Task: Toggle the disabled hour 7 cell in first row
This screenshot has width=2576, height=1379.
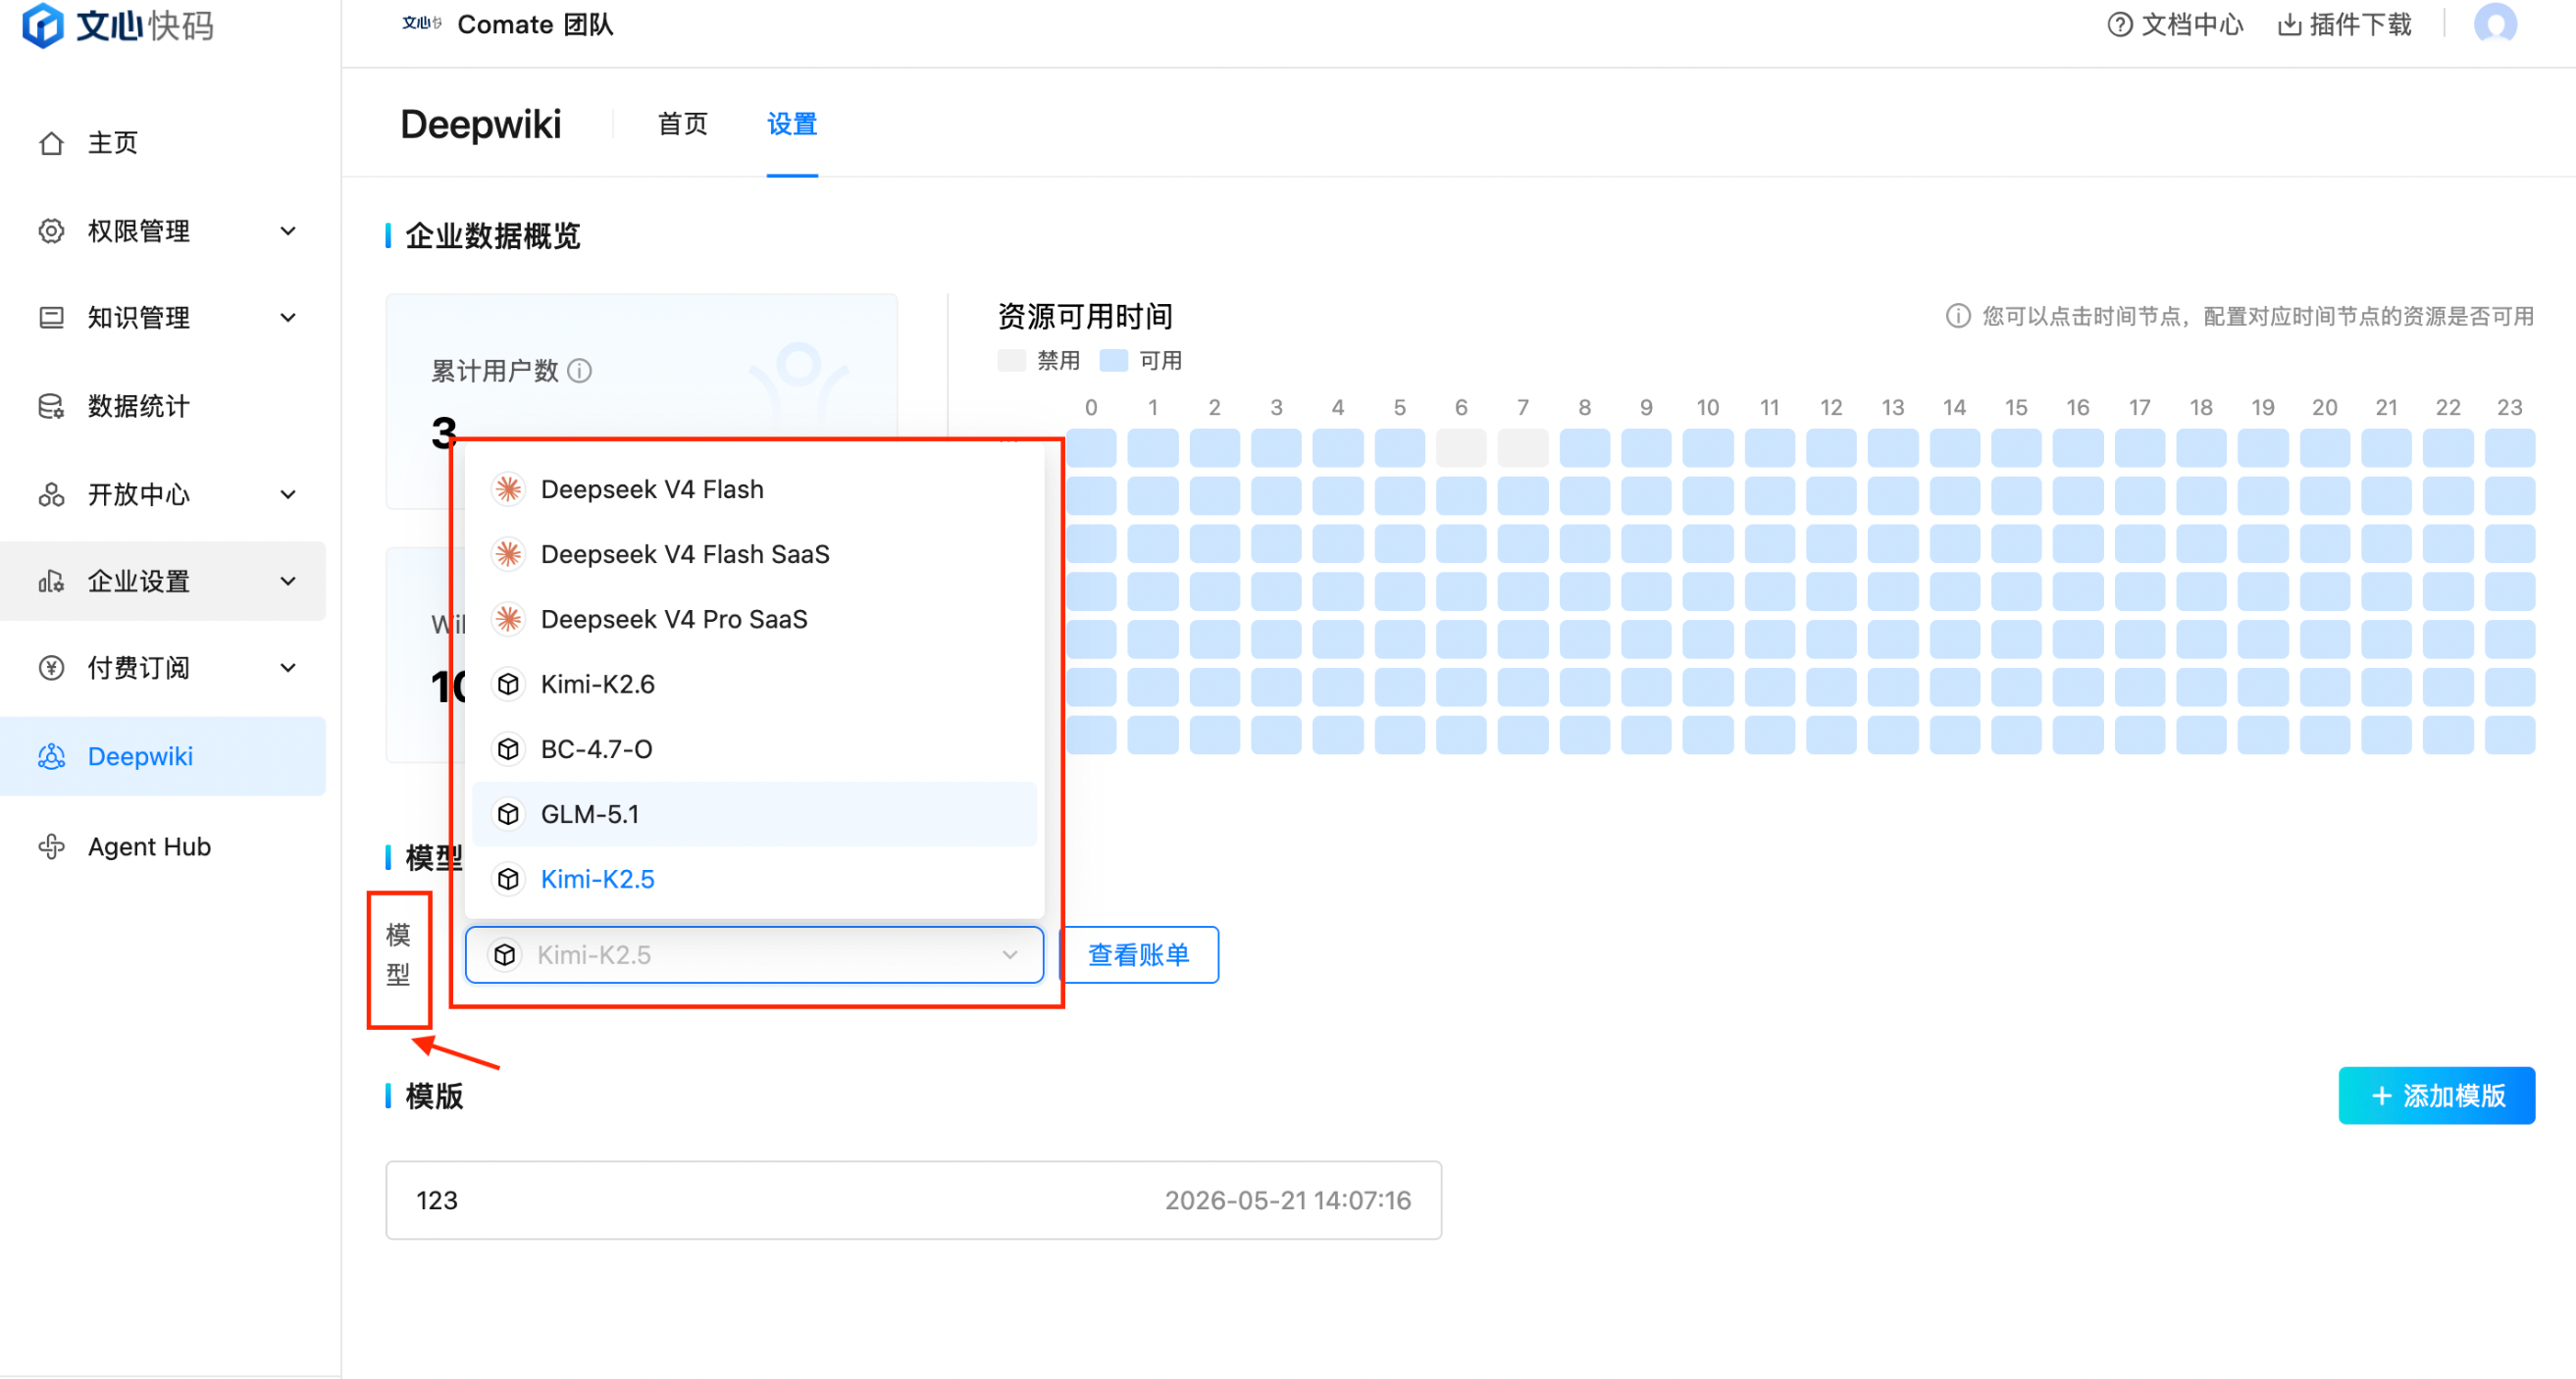Action: coord(1523,448)
